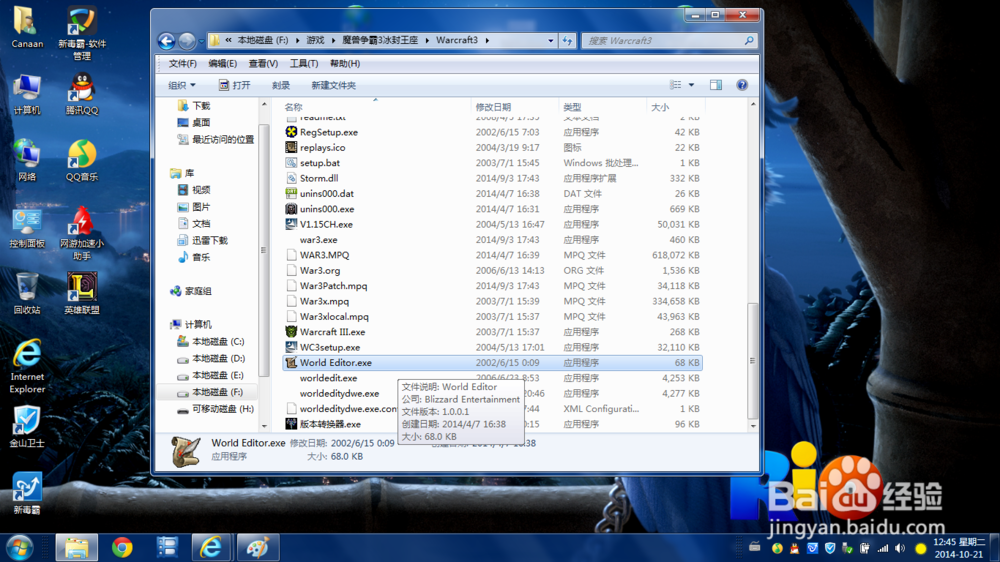1000x562 pixels.
Task: Click the Explorer forward arrow button
Action: pyautogui.click(x=187, y=41)
